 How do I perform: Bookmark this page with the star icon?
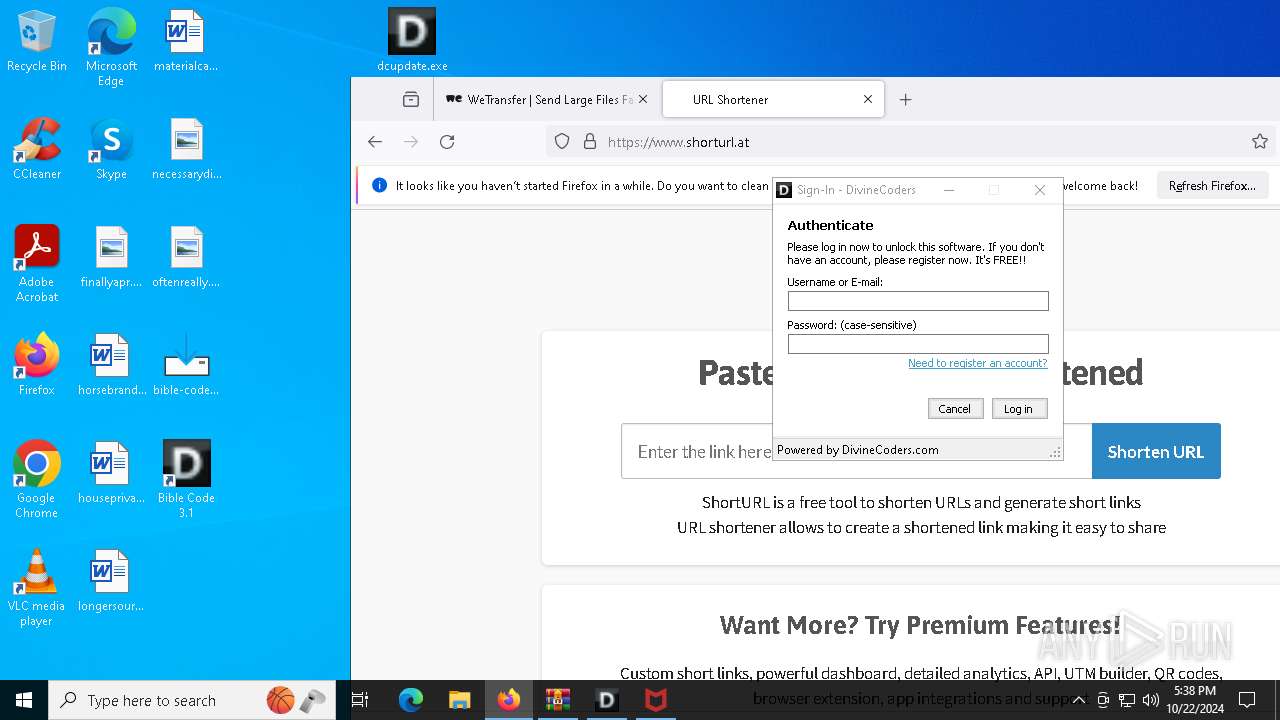point(1260,142)
